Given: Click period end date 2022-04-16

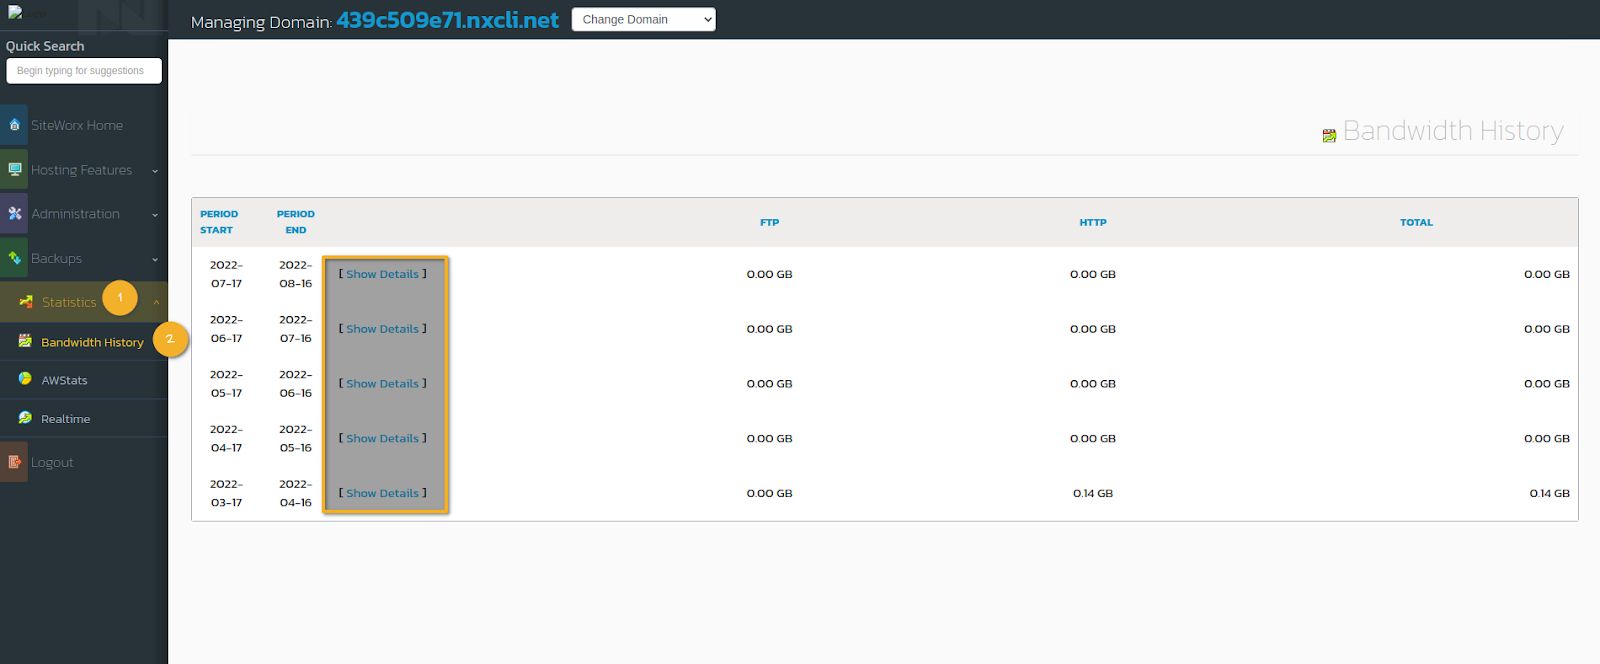Looking at the screenshot, I should 296,493.
